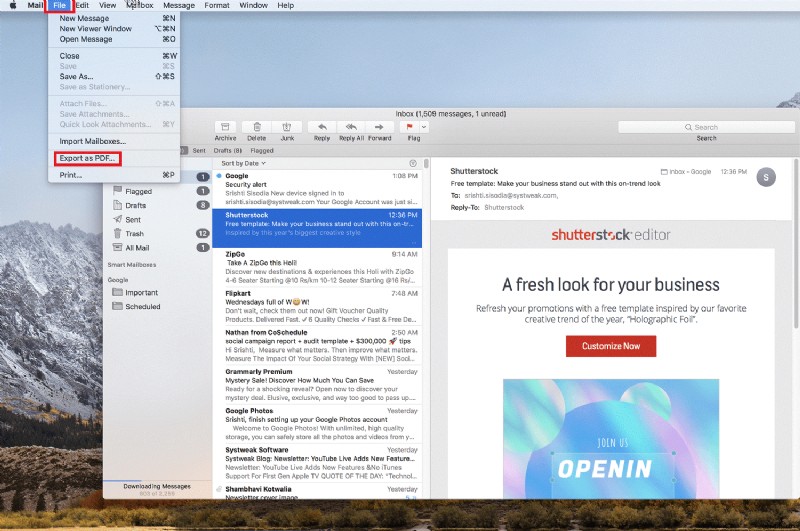Screen dimensions: 800x531
Task: Open the Google Photos email
Action: [317, 424]
